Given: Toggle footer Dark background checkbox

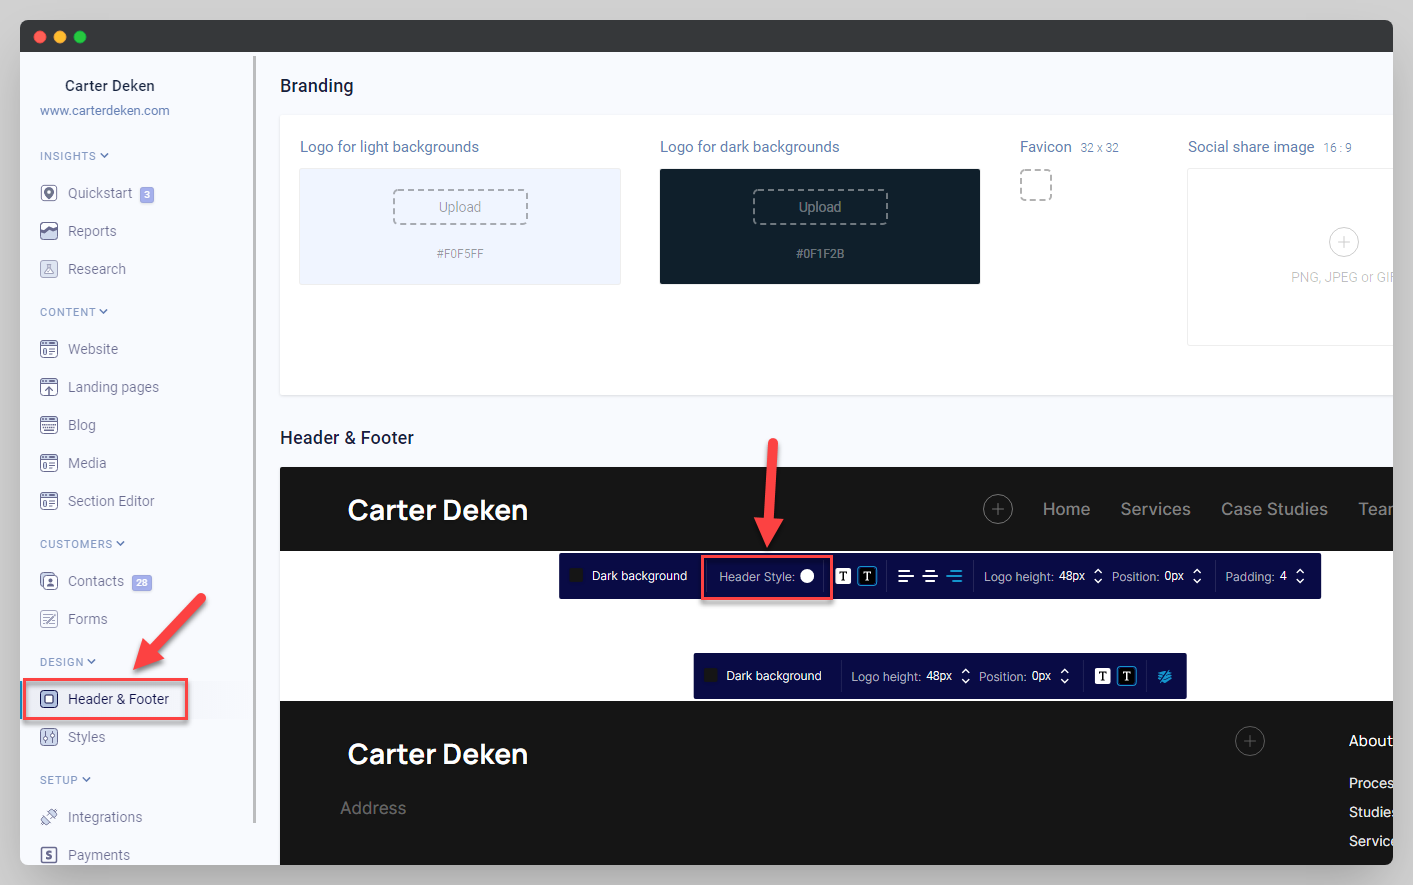Looking at the screenshot, I should click(711, 675).
